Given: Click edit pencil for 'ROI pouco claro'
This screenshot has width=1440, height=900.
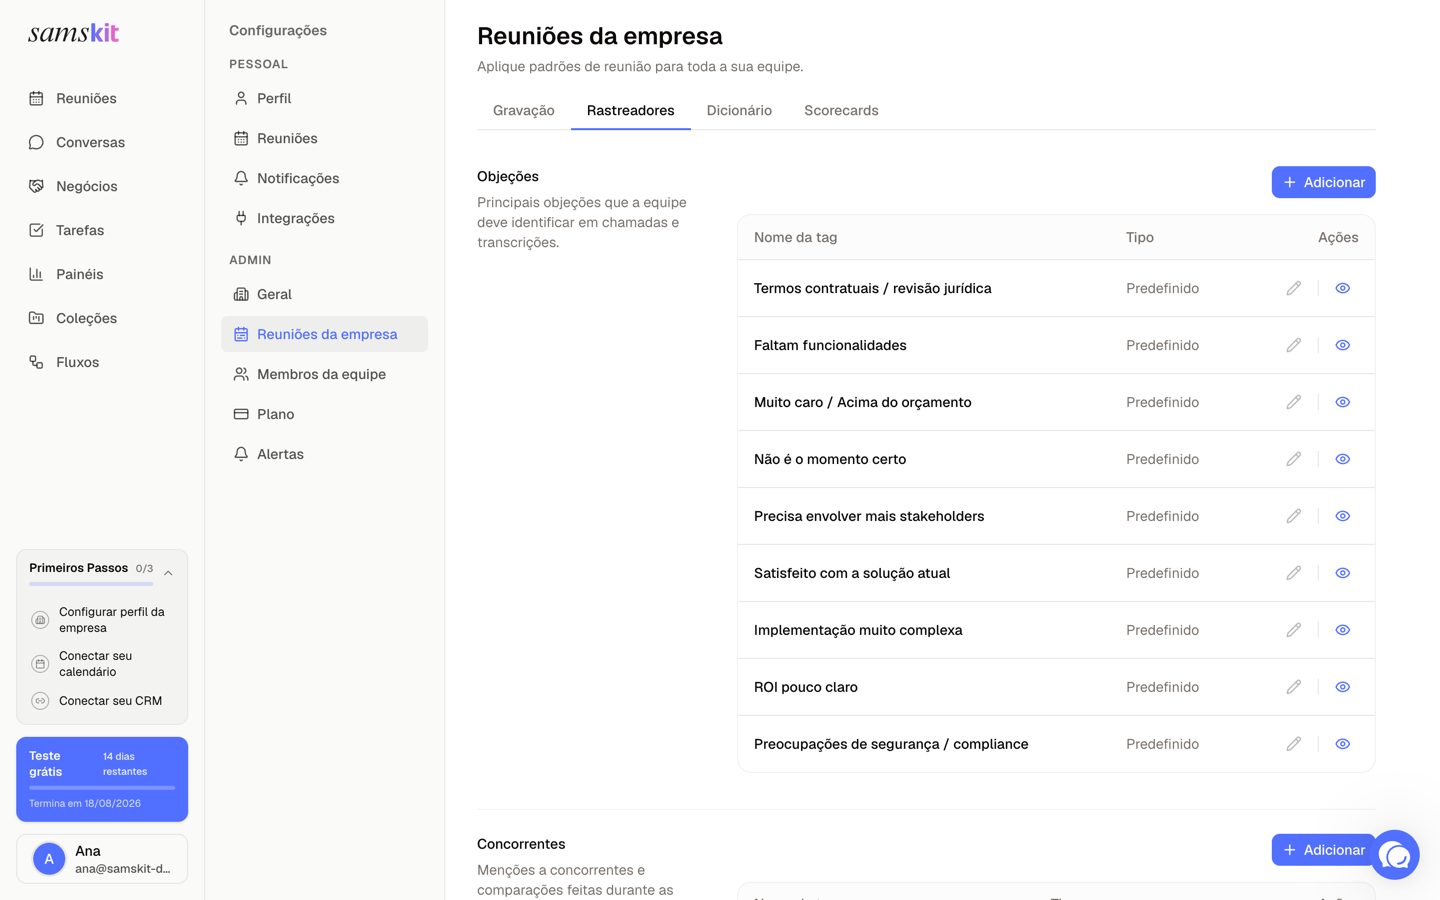Looking at the screenshot, I should coord(1293,687).
